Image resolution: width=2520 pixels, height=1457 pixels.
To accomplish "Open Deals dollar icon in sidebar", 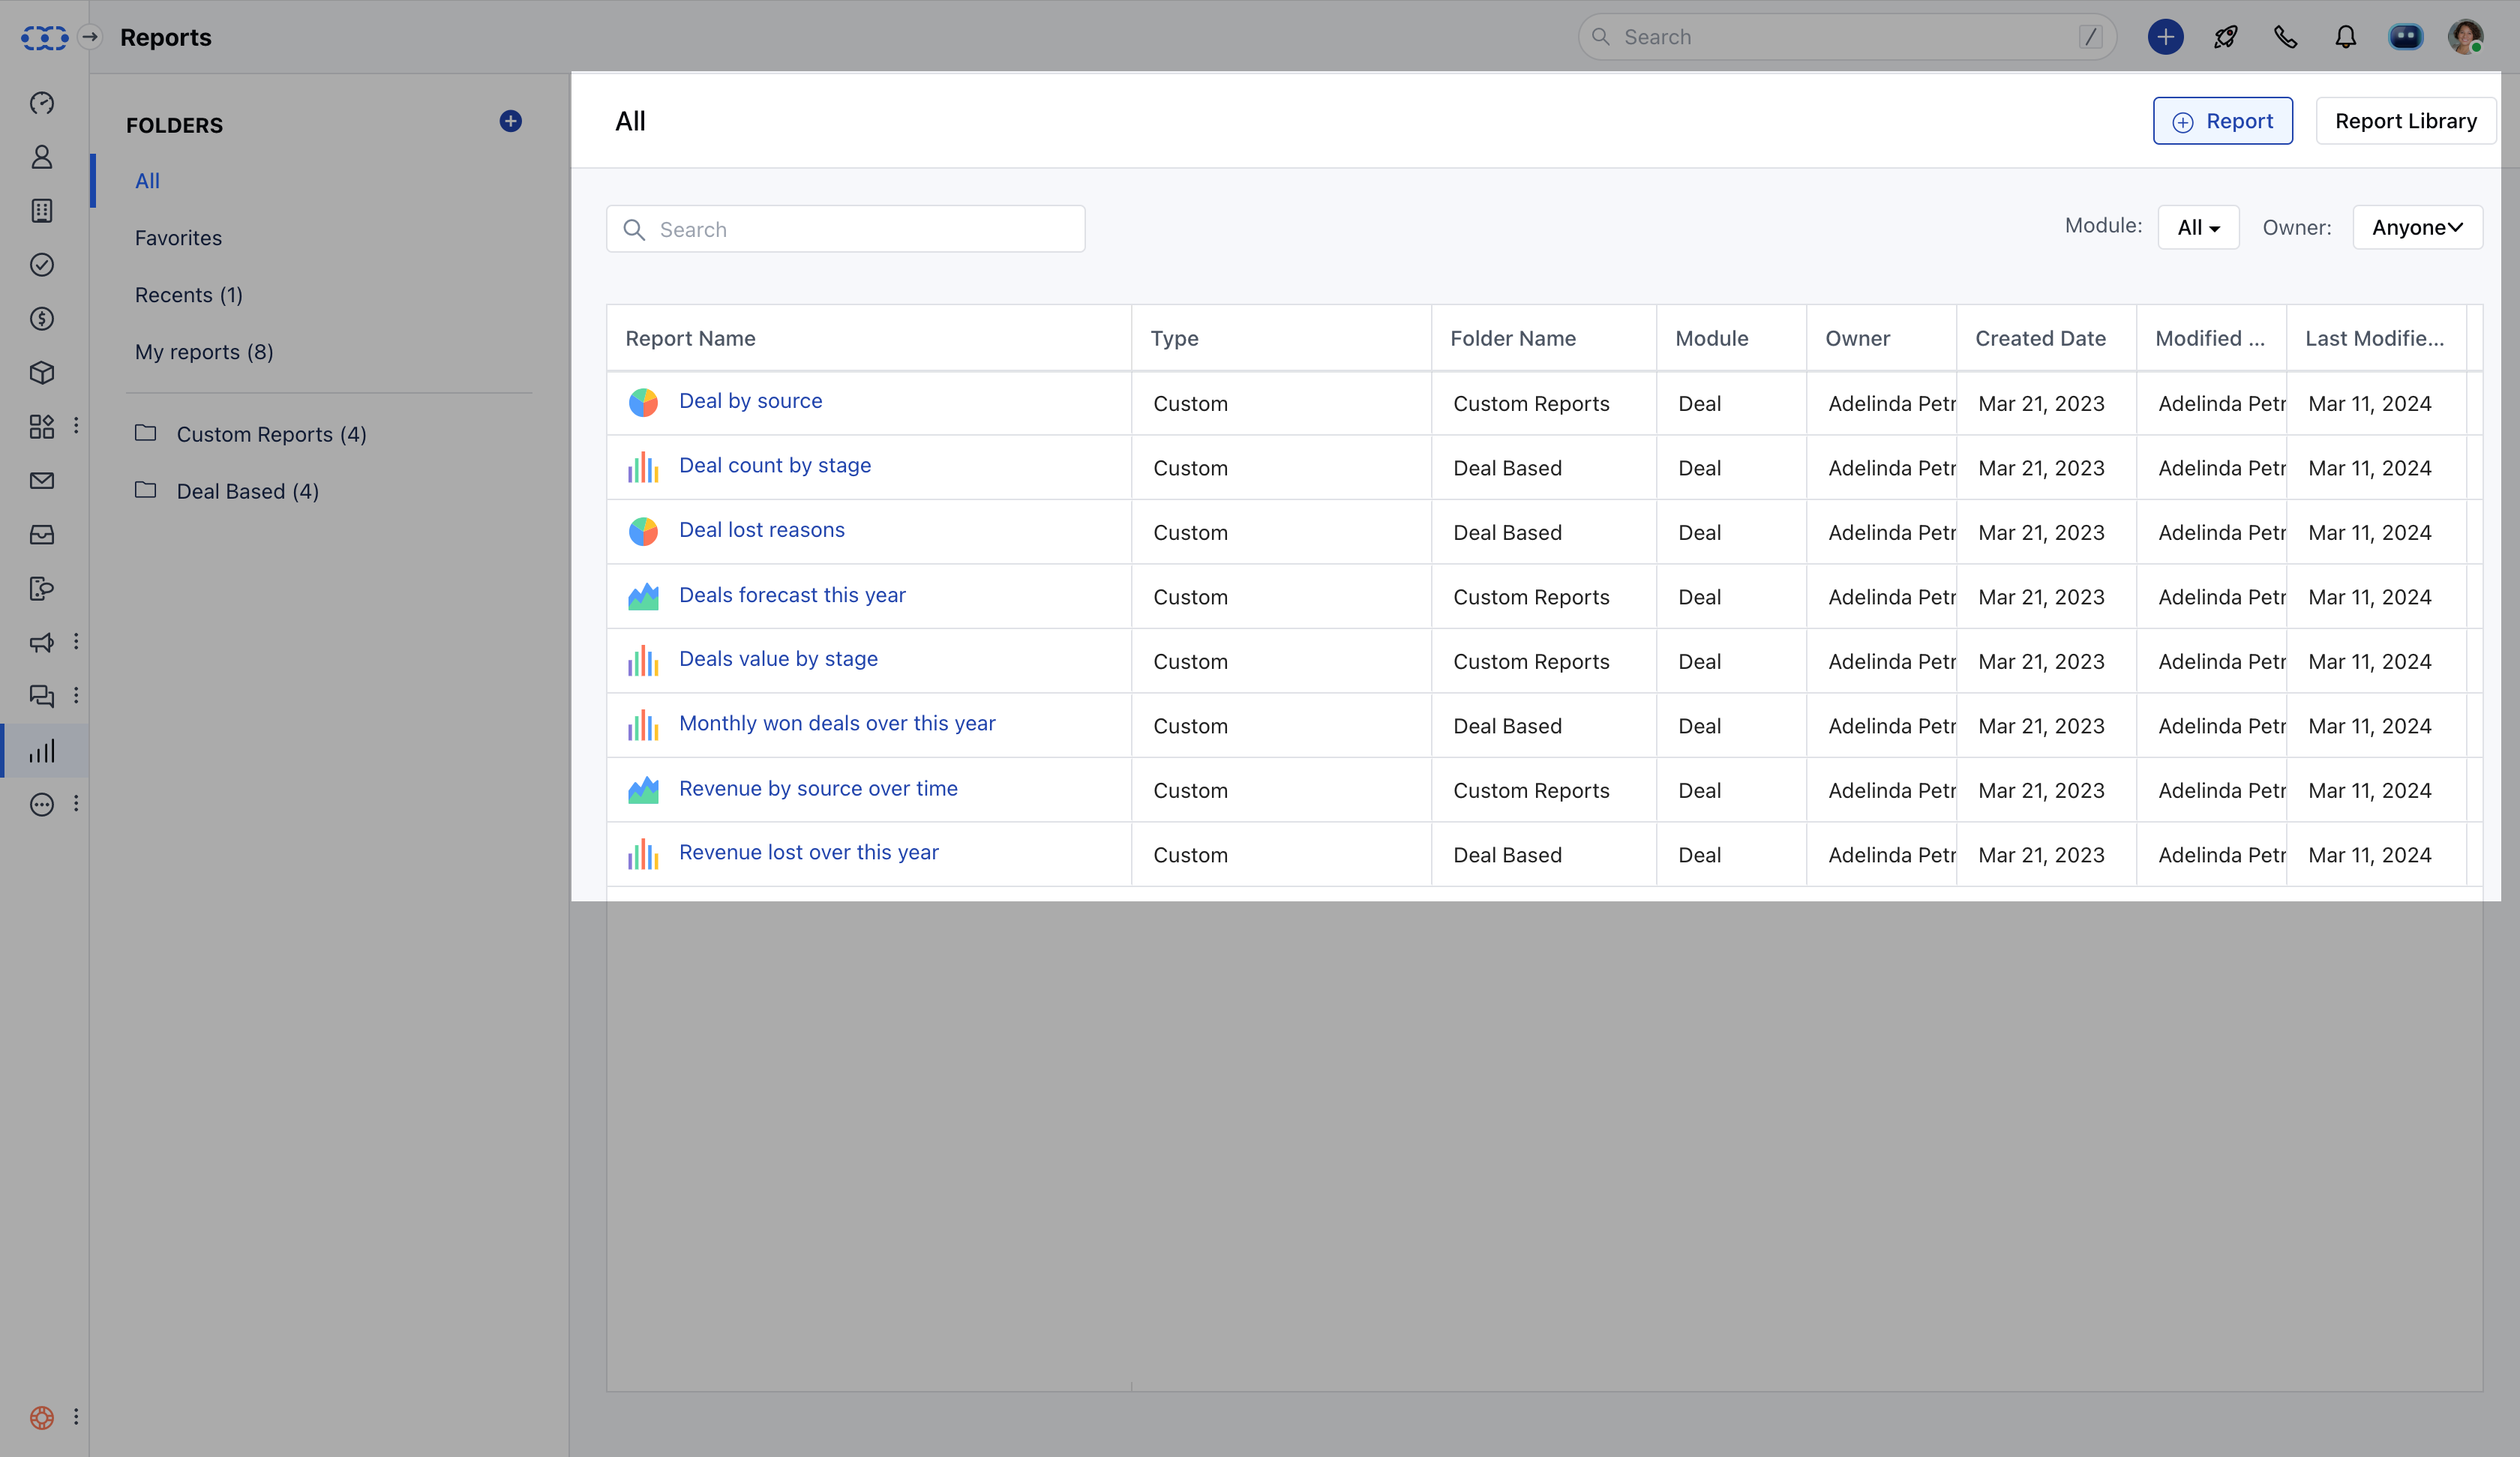I will click(42, 319).
